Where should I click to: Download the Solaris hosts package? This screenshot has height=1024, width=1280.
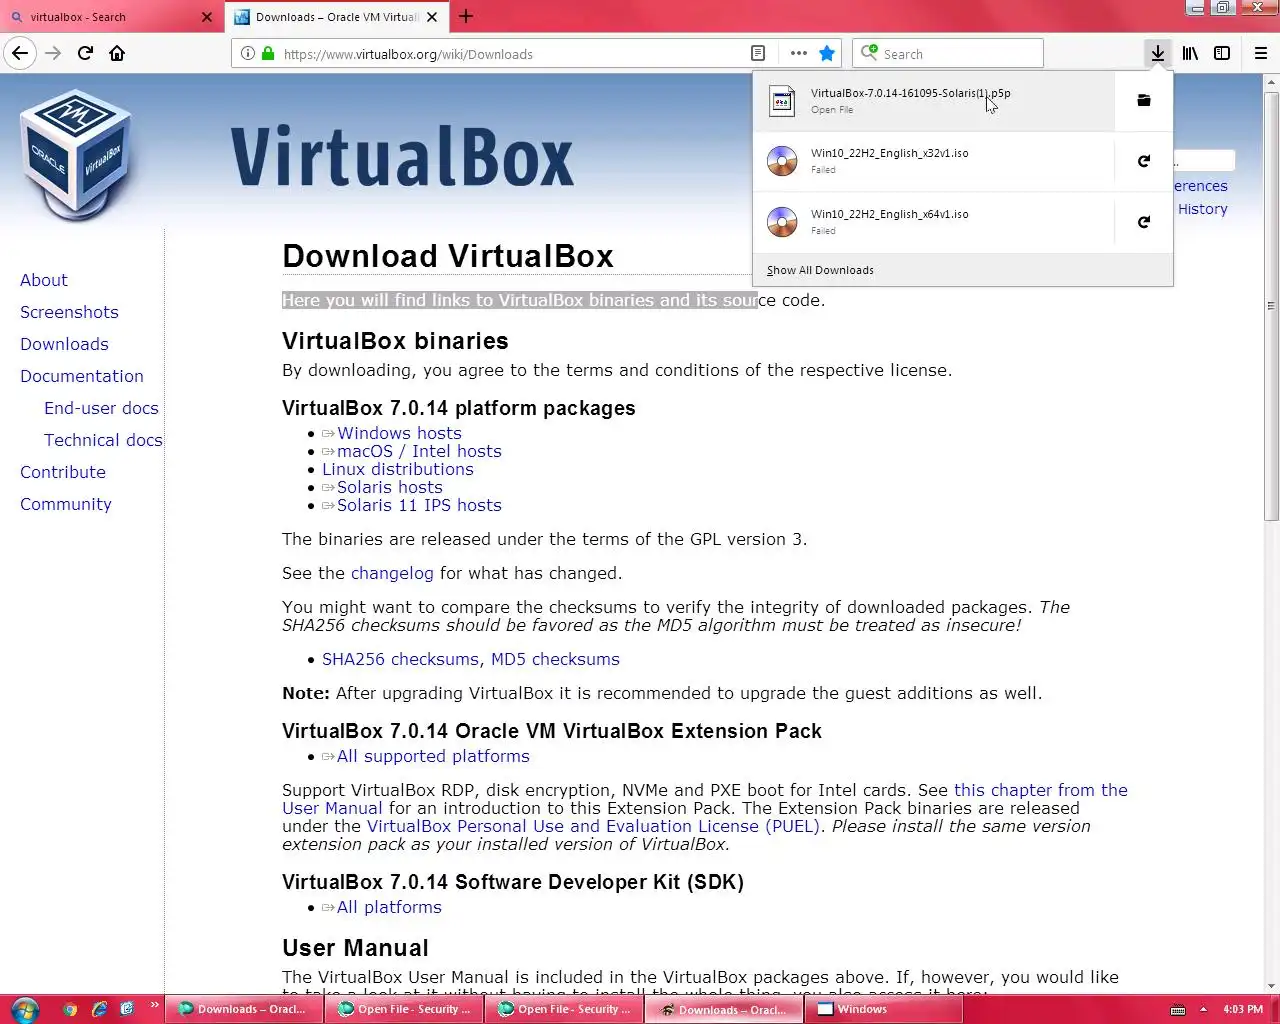(x=389, y=487)
